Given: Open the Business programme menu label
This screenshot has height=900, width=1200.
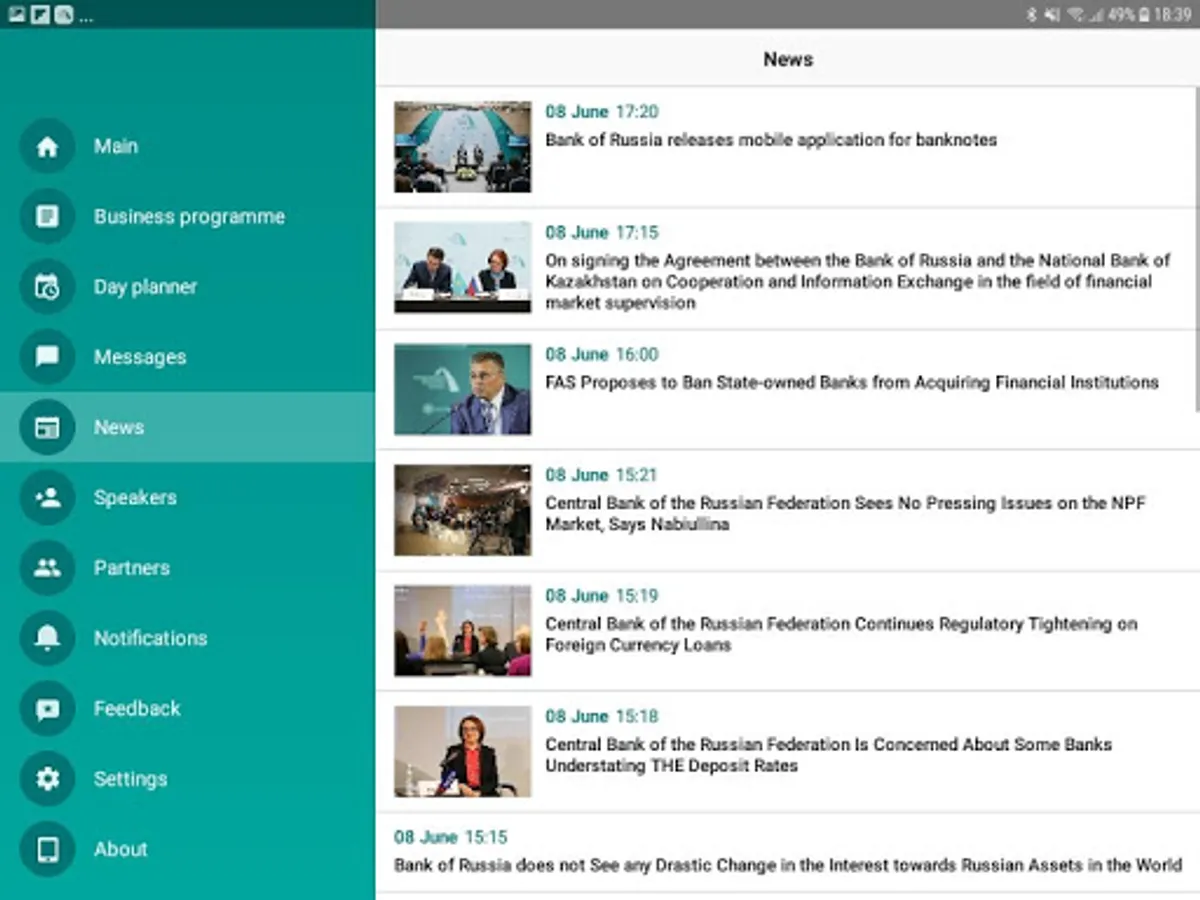Looking at the screenshot, I should click(x=189, y=216).
